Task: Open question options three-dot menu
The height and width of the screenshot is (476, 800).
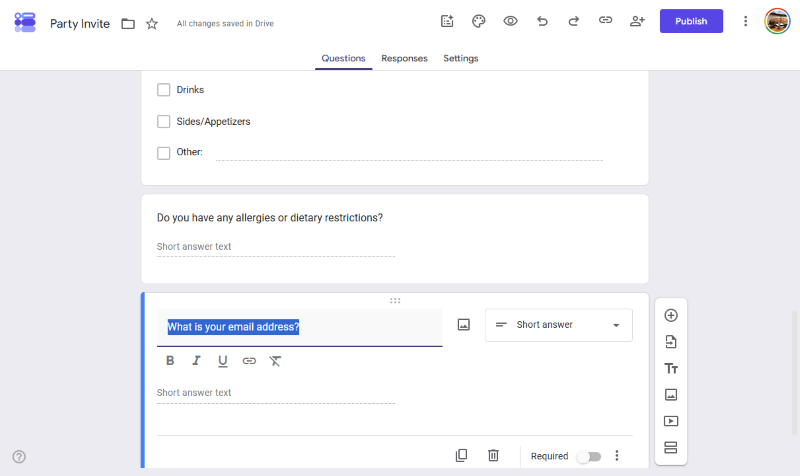Action: tap(617, 456)
